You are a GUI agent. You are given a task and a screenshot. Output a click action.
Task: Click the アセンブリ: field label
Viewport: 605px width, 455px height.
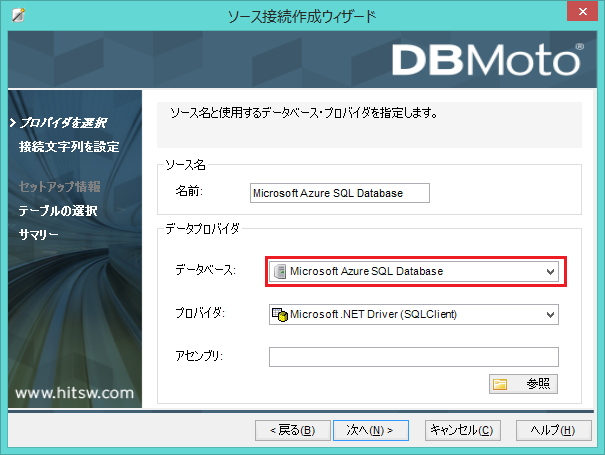point(199,355)
